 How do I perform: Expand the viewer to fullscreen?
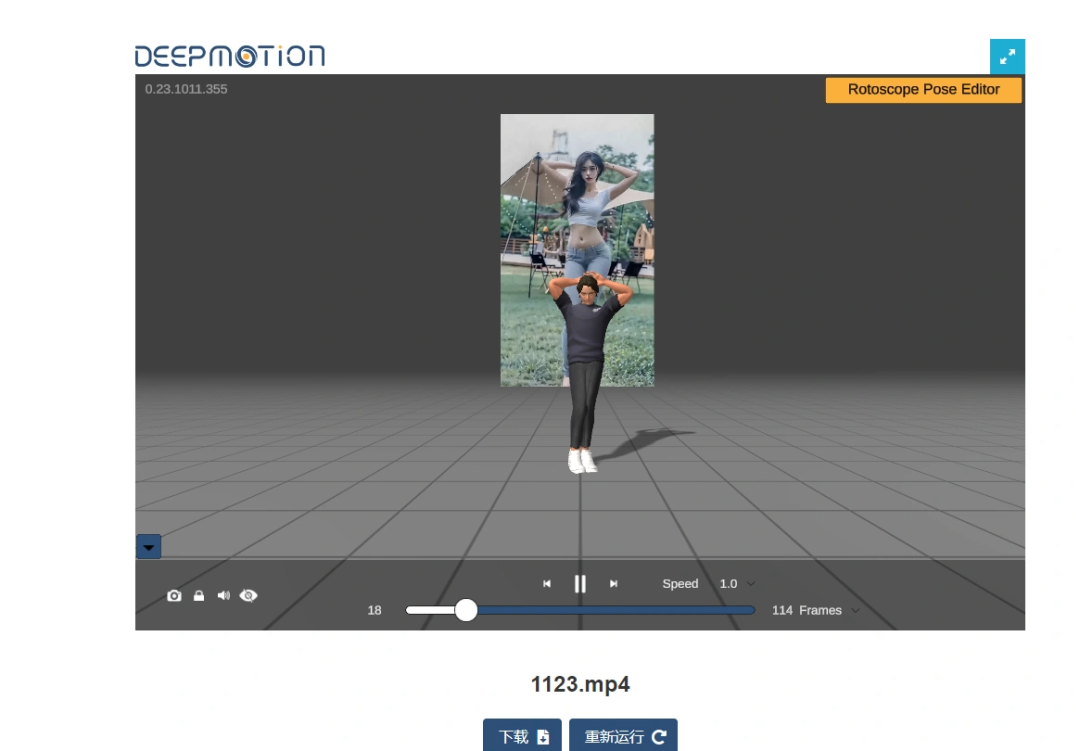[x=1007, y=56]
